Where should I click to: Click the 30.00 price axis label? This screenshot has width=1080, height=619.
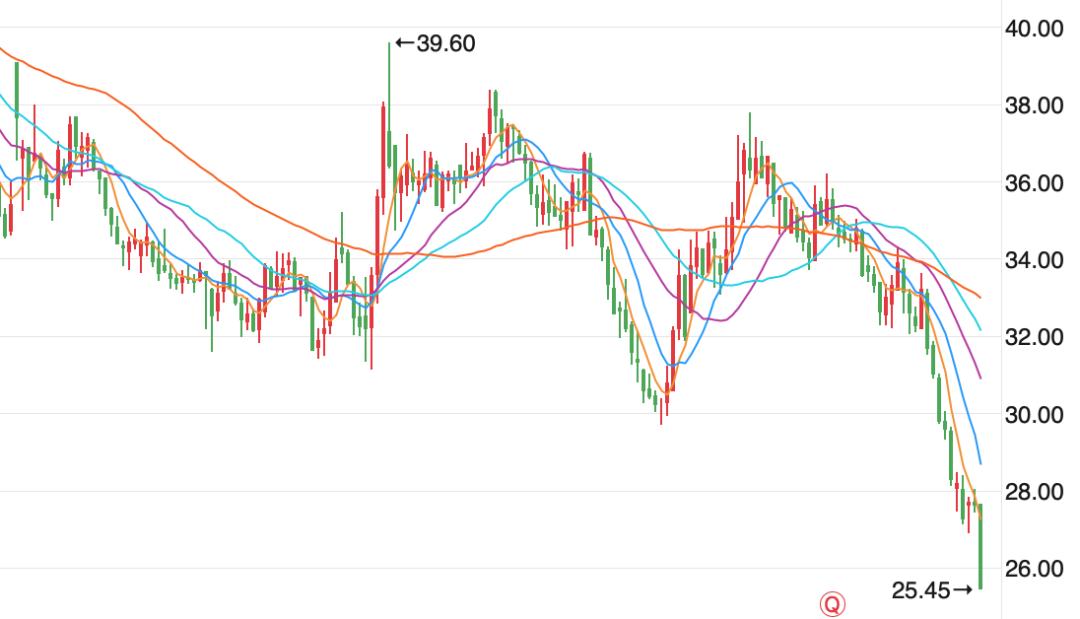pyautogui.click(x=1034, y=415)
